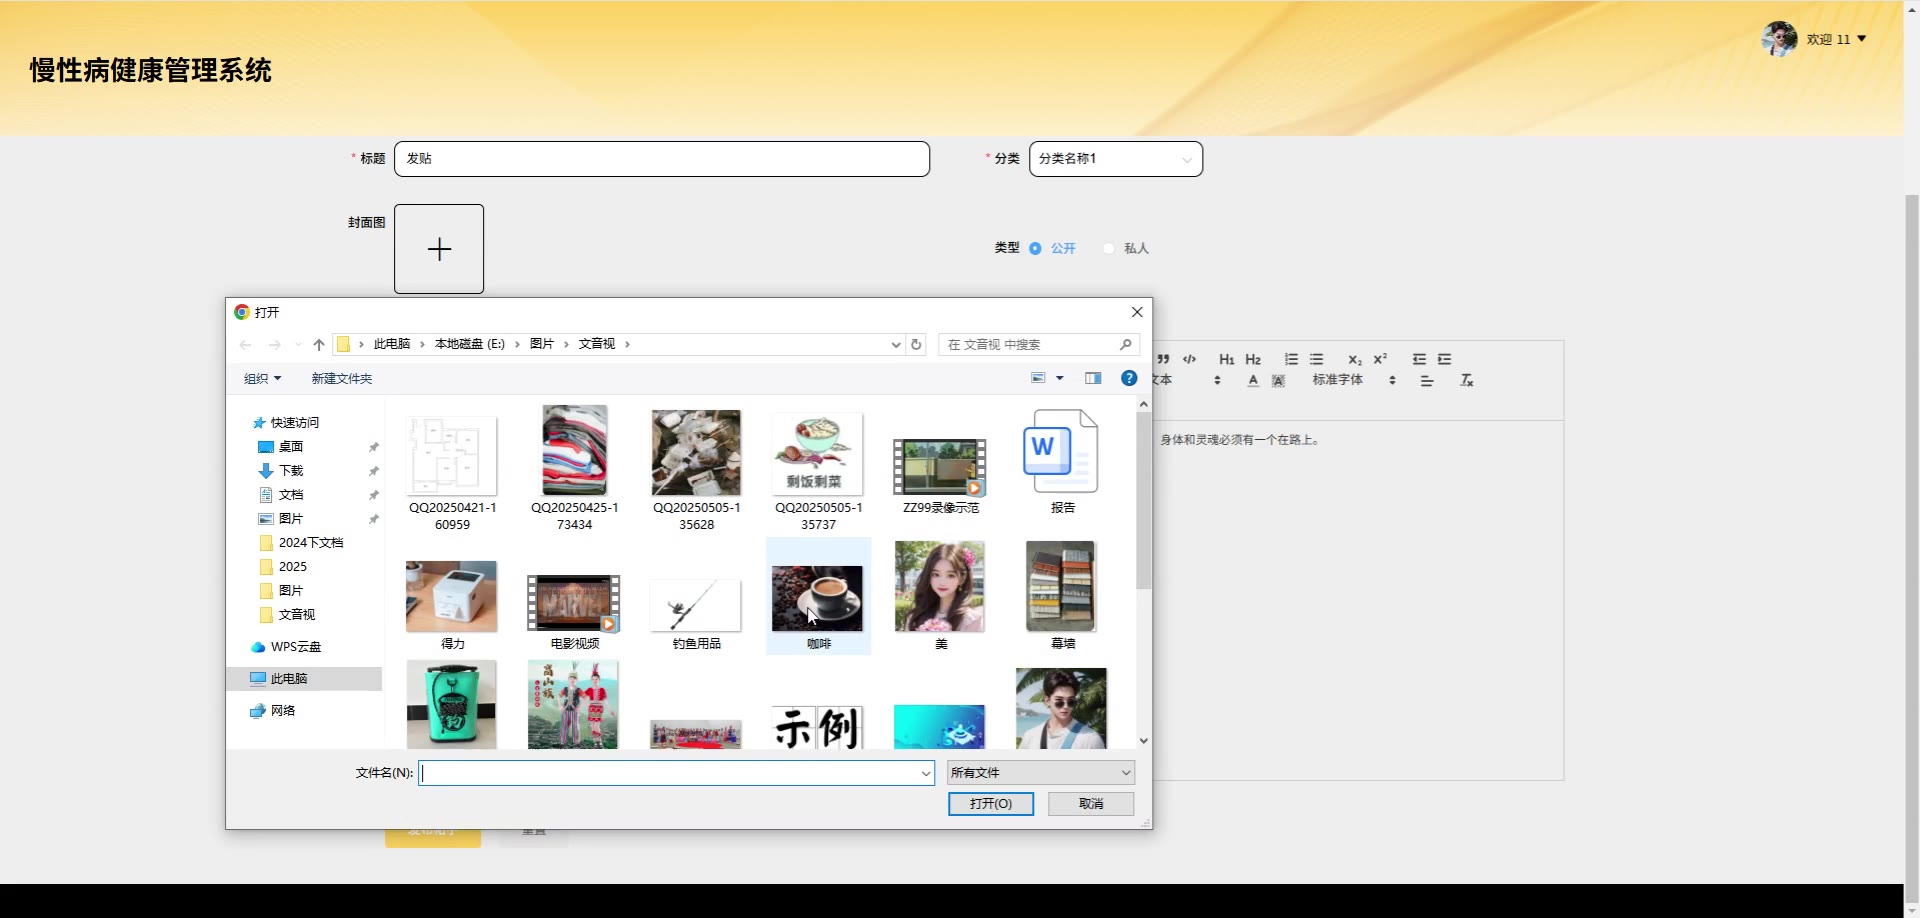Go up one folder level with the up arrow
Screen dimensions: 1920x918
(319, 344)
